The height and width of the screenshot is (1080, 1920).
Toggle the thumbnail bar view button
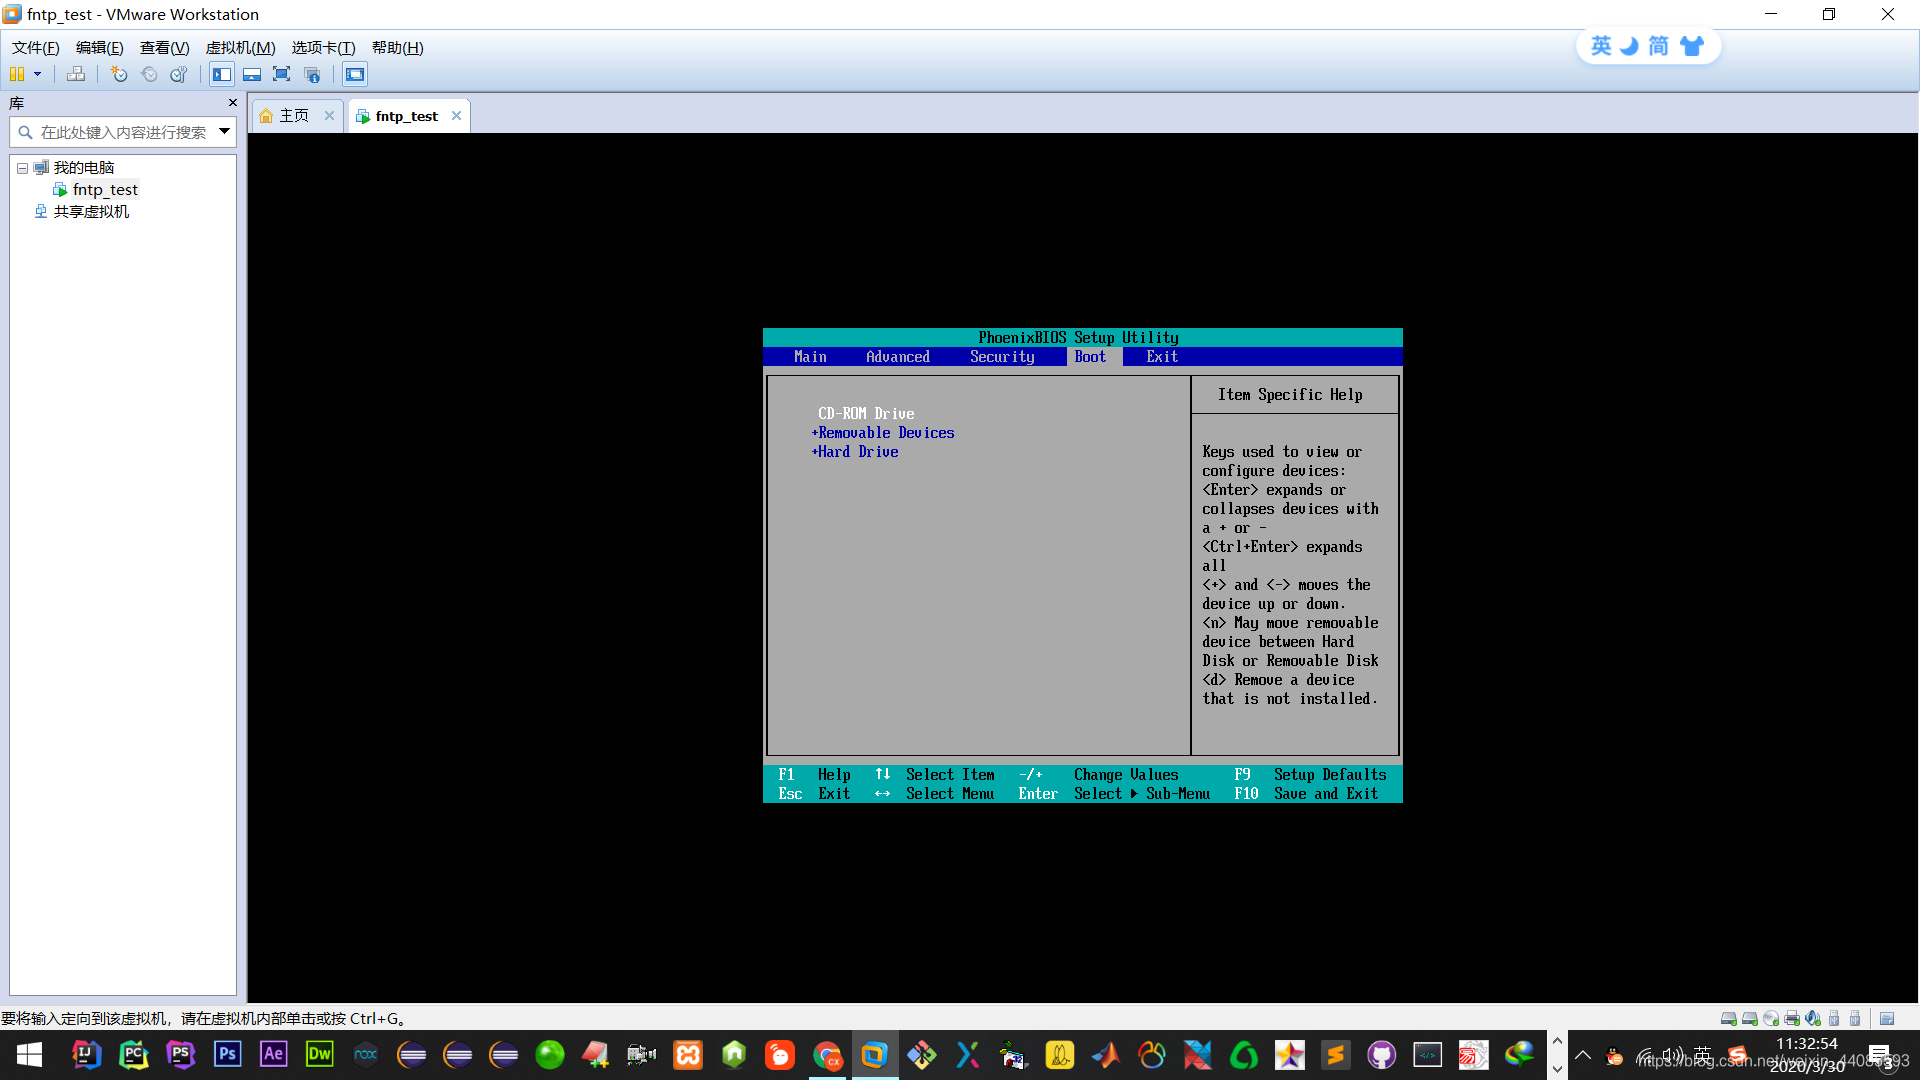(x=252, y=74)
